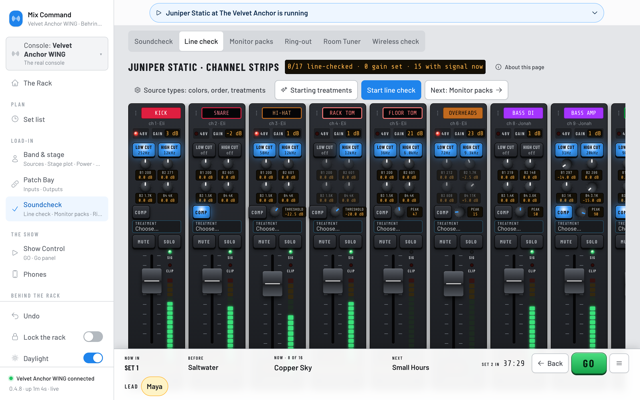Screen dimensions: 640x400
Task: Click the Patch Bay link icon
Action: [x=15, y=184]
